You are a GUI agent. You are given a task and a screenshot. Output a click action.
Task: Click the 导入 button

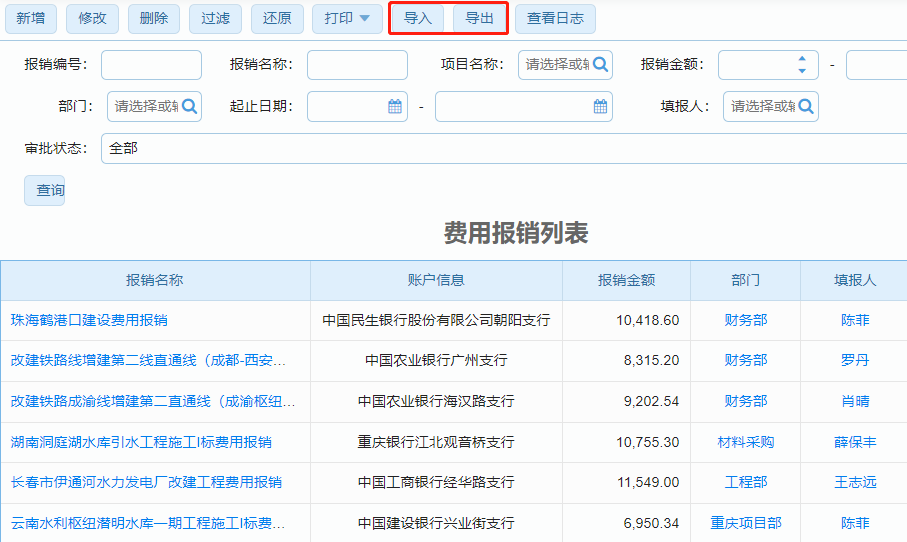(x=418, y=18)
